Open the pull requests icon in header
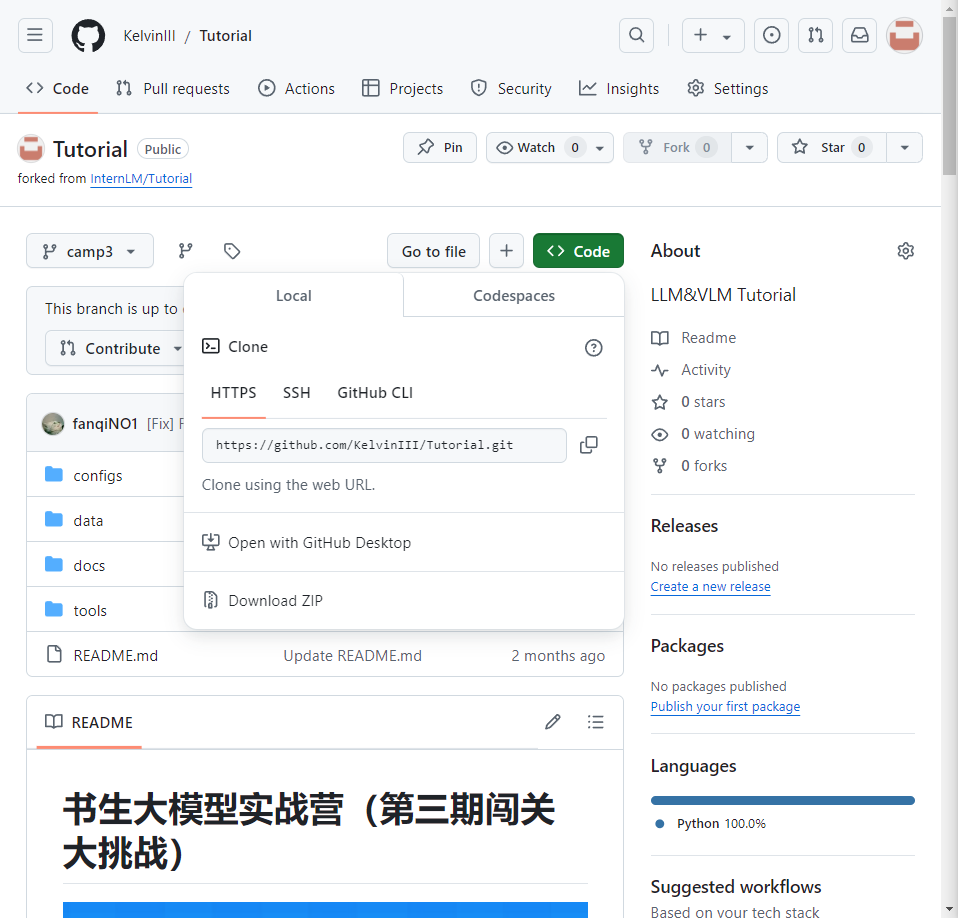Viewport: 958px width, 918px height. 815,35
